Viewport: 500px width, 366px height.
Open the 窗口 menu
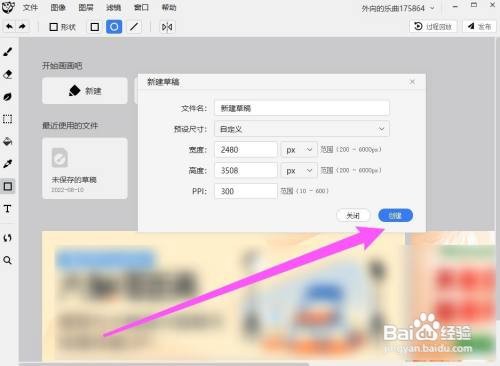(141, 7)
